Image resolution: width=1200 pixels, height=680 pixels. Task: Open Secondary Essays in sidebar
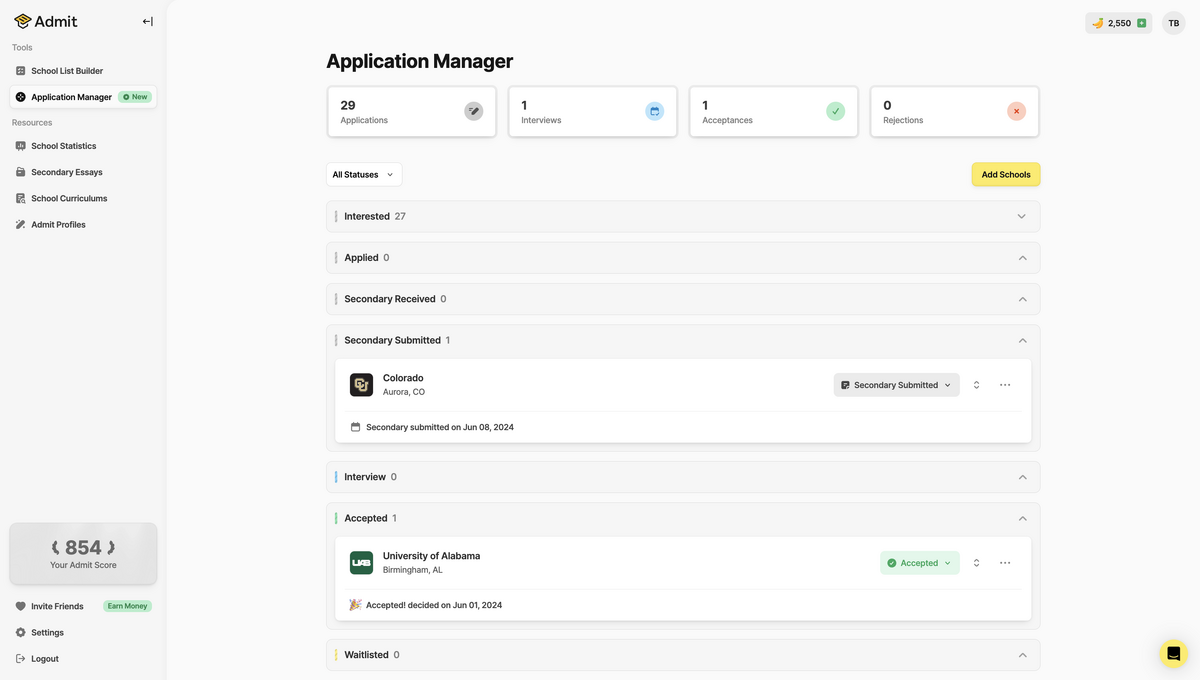point(66,172)
